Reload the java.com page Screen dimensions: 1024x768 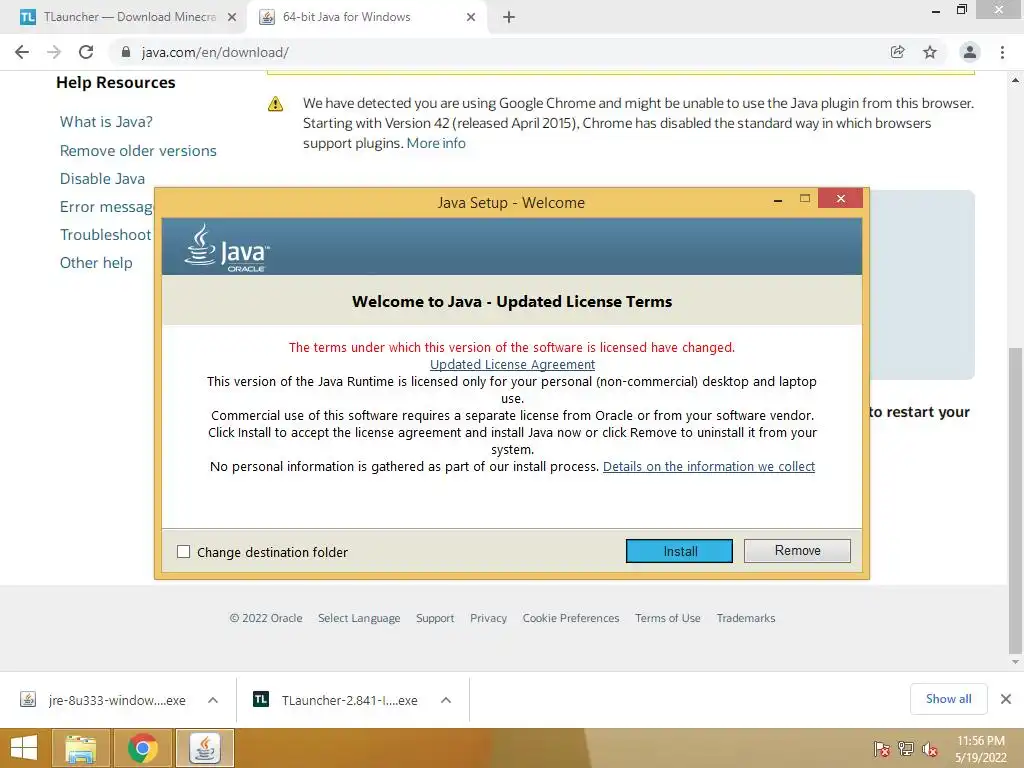(86, 52)
